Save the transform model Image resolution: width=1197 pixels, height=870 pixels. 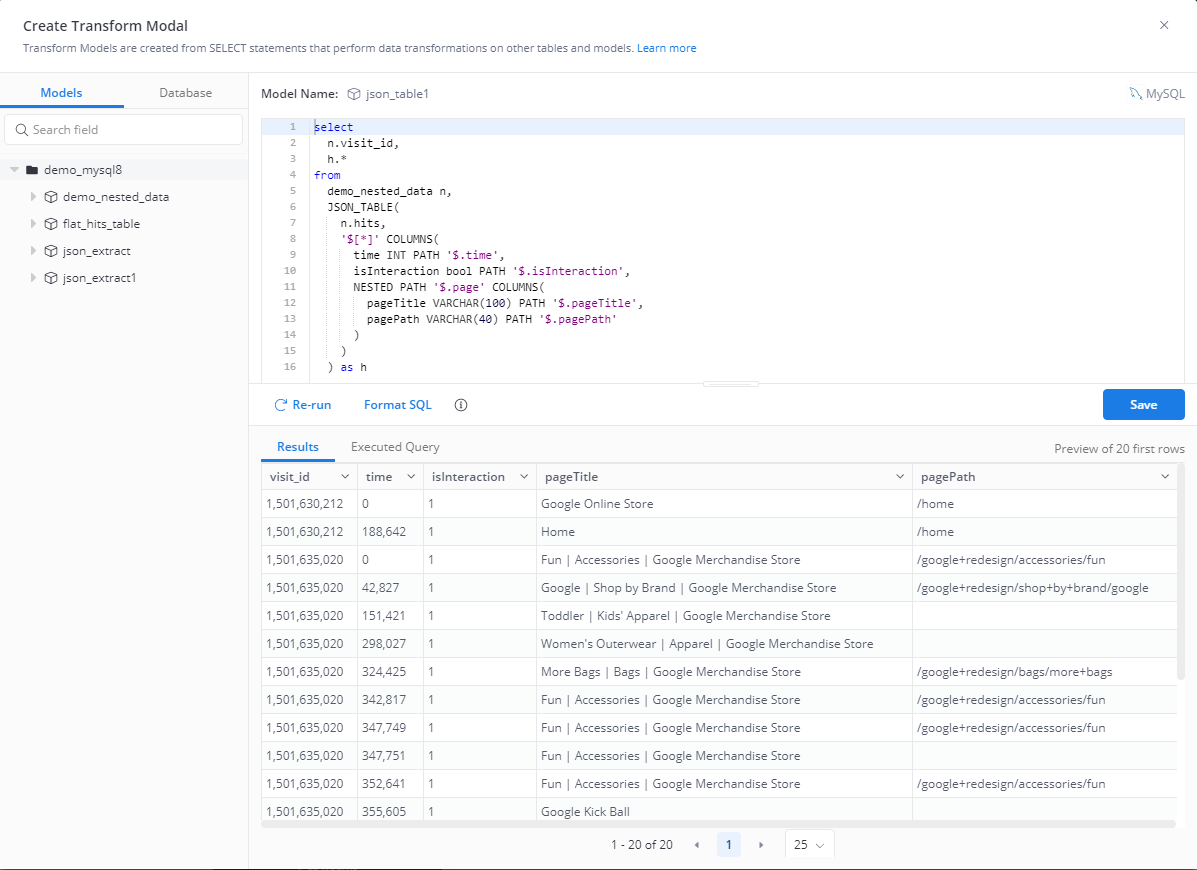tap(1143, 405)
